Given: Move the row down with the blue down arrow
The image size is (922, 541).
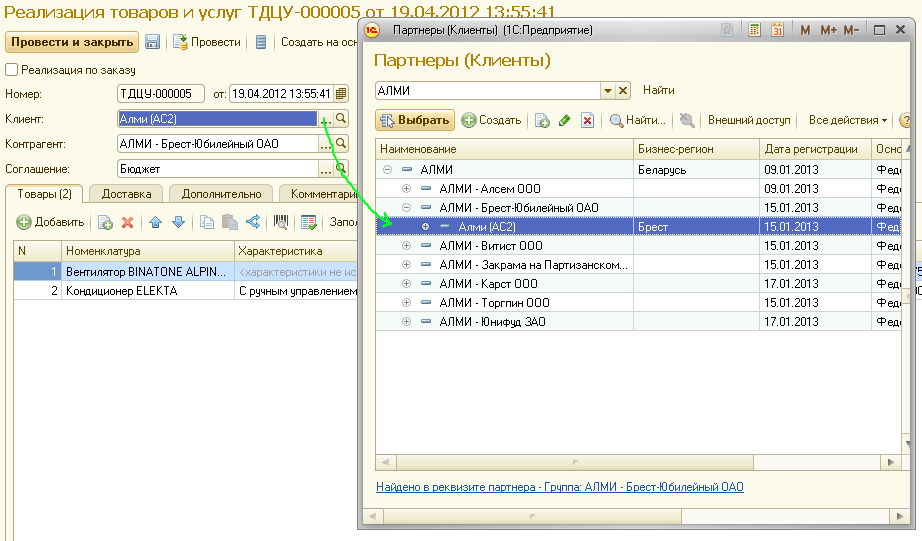Looking at the screenshot, I should click(178, 222).
